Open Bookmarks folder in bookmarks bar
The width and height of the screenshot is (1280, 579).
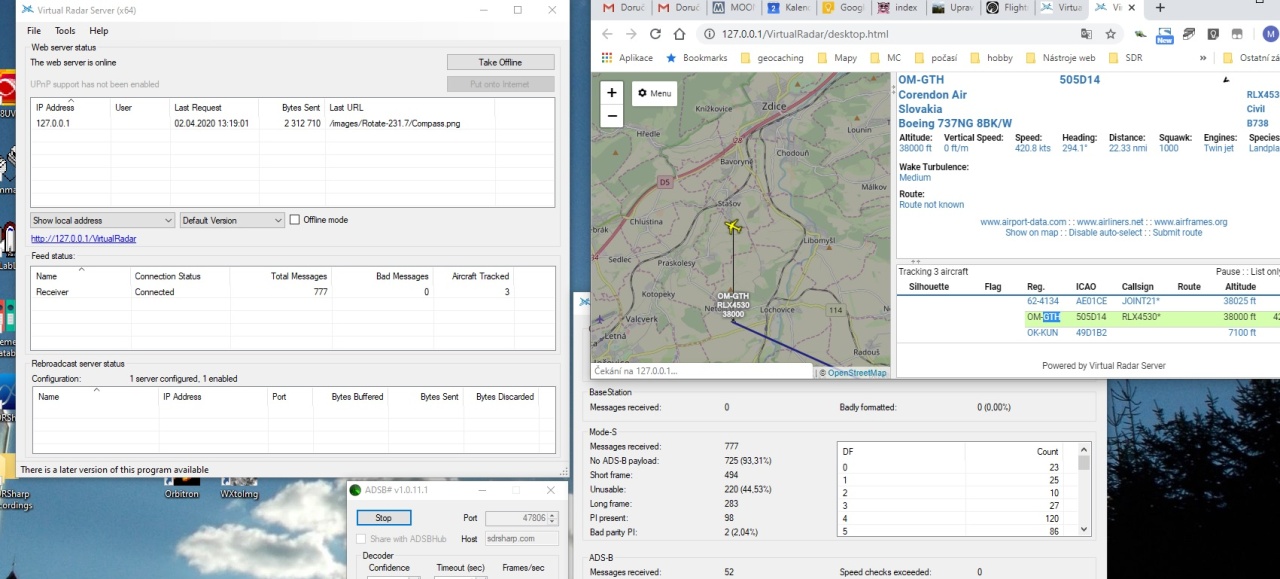pos(696,58)
